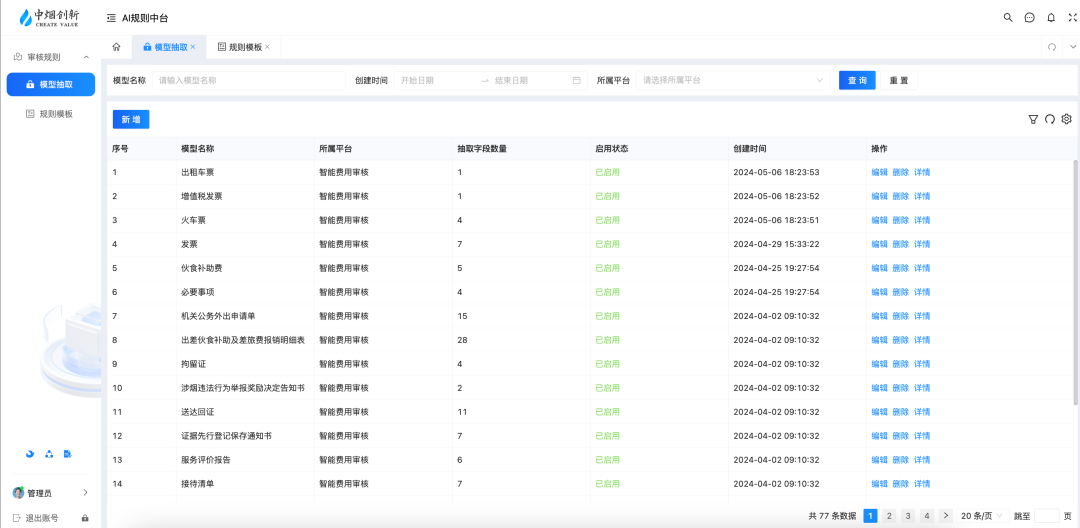The width and height of the screenshot is (1080, 528).
Task: Edit the 服务评价报告 row
Action: coord(880,460)
